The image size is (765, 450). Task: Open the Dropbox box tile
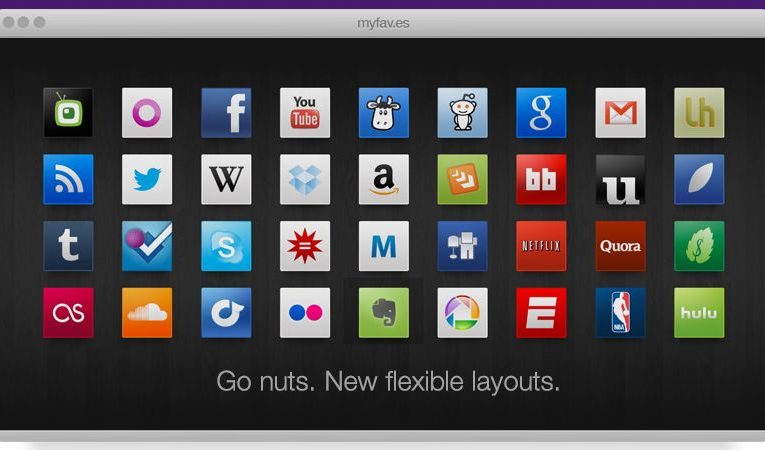click(305, 180)
